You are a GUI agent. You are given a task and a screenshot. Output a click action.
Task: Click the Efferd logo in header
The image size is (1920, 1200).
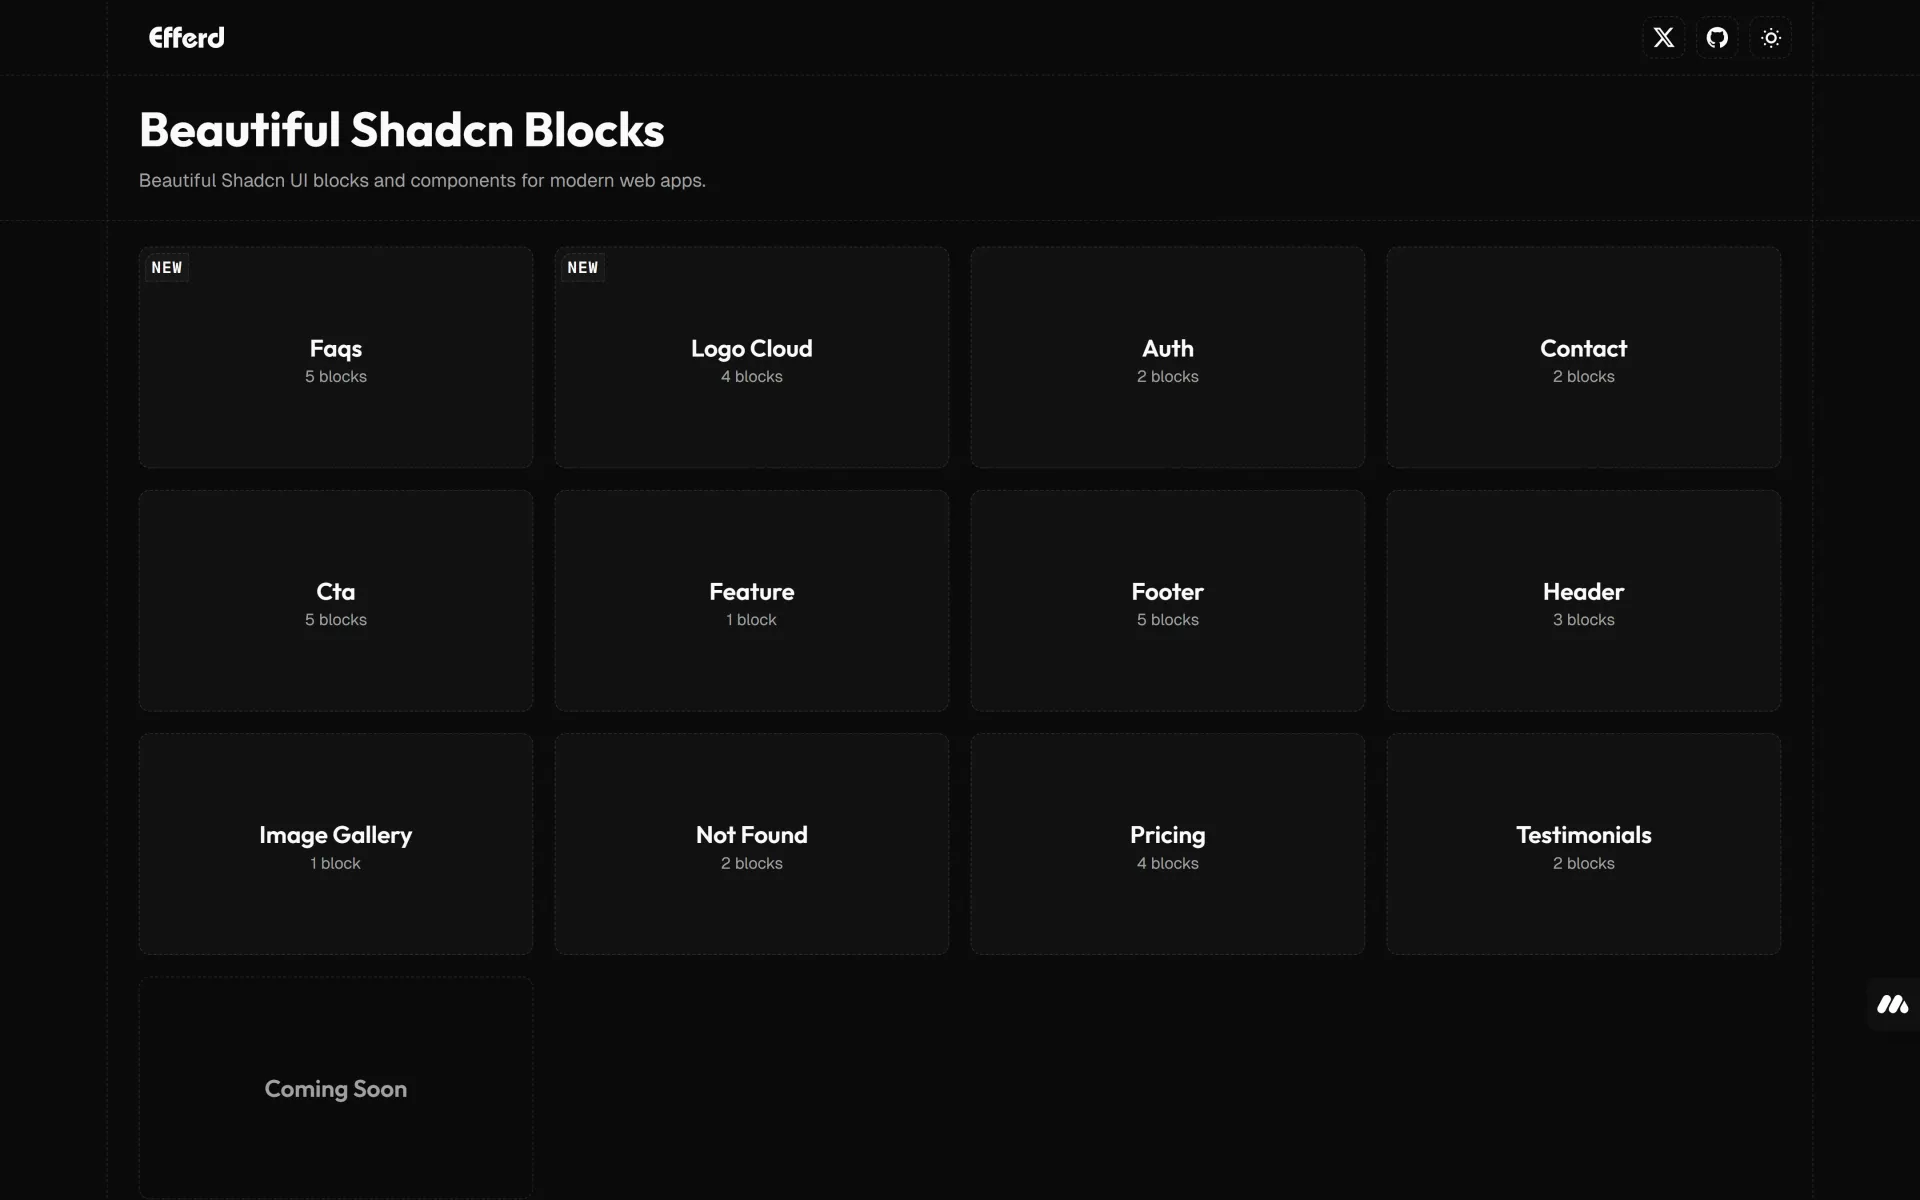click(x=187, y=38)
